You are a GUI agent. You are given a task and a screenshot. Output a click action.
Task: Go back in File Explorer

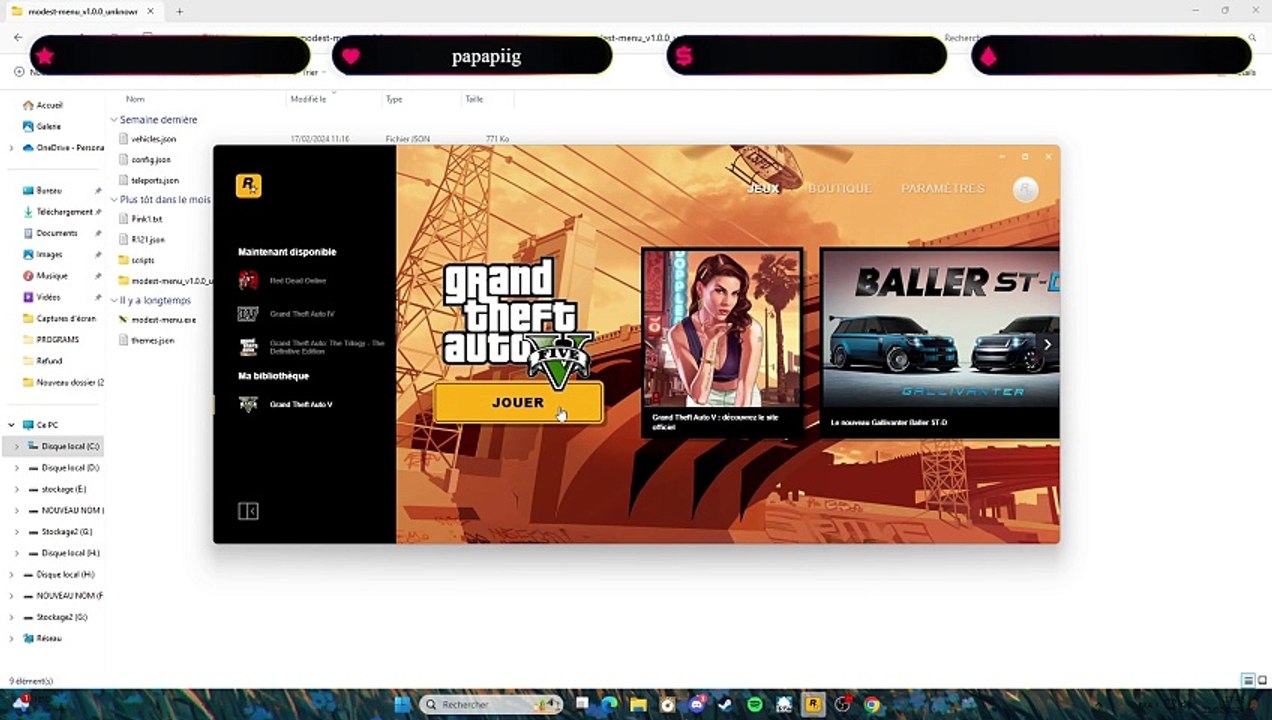click(x=18, y=37)
